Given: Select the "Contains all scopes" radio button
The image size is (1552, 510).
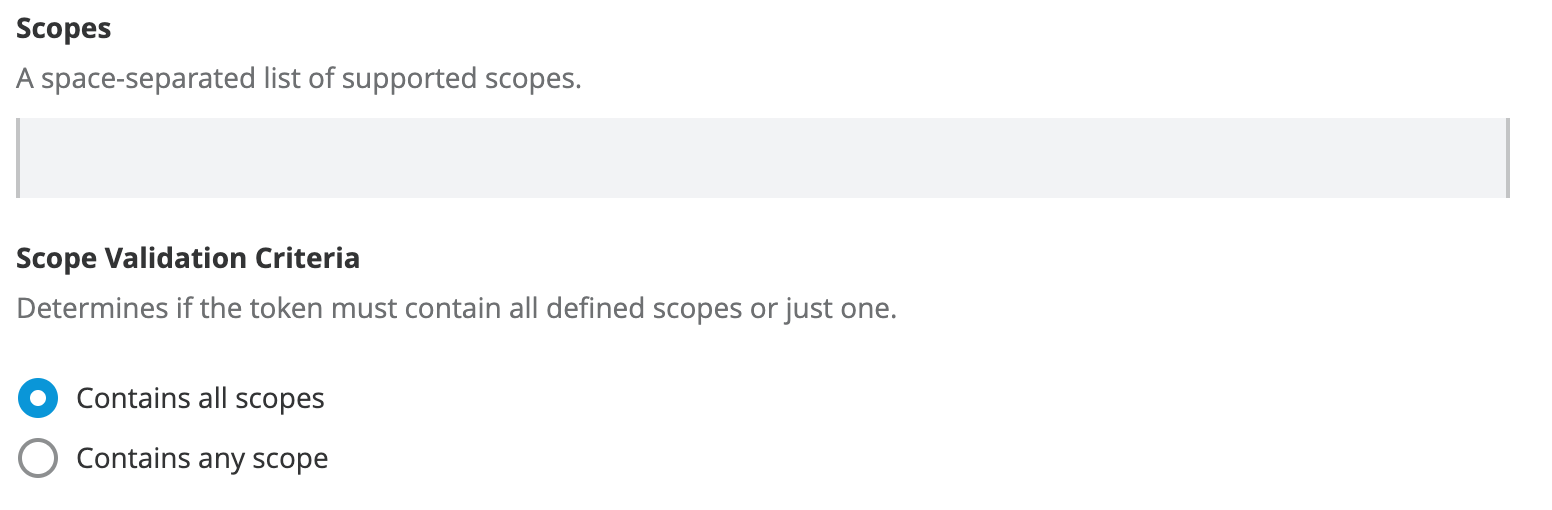Looking at the screenshot, I should [38, 398].
